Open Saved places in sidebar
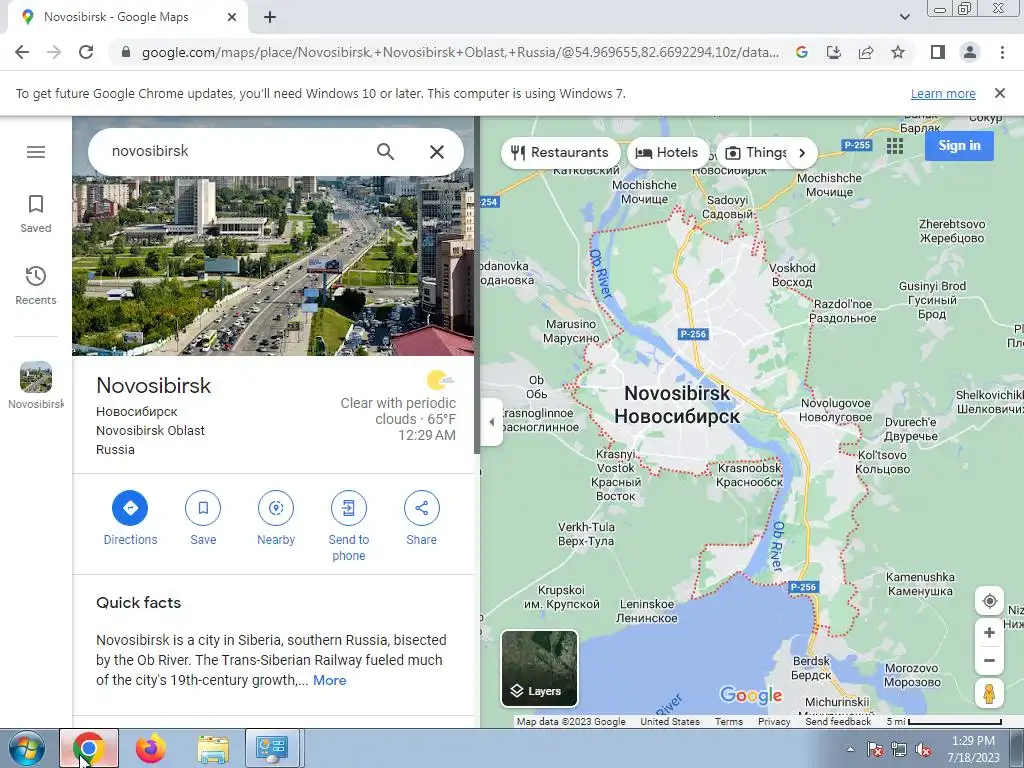Image resolution: width=1024 pixels, height=768 pixels. (x=36, y=214)
